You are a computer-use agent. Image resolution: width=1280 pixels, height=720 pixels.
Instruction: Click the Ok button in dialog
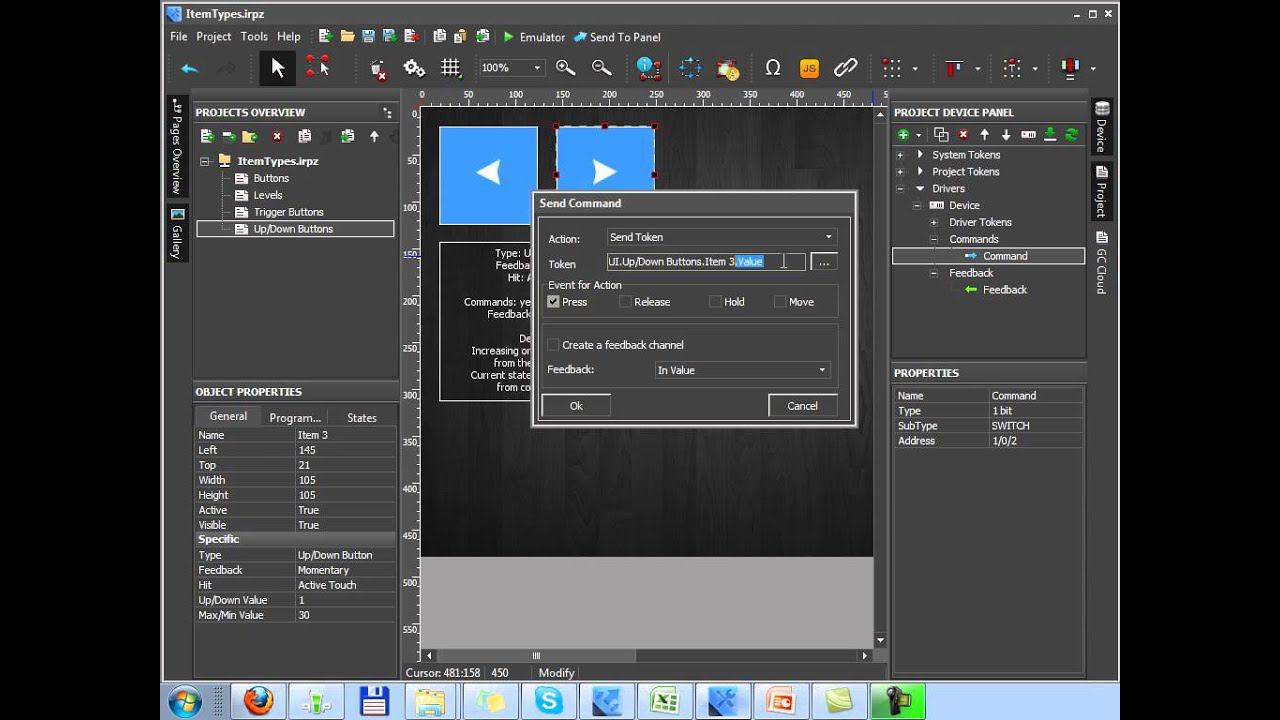pyautogui.click(x=576, y=406)
